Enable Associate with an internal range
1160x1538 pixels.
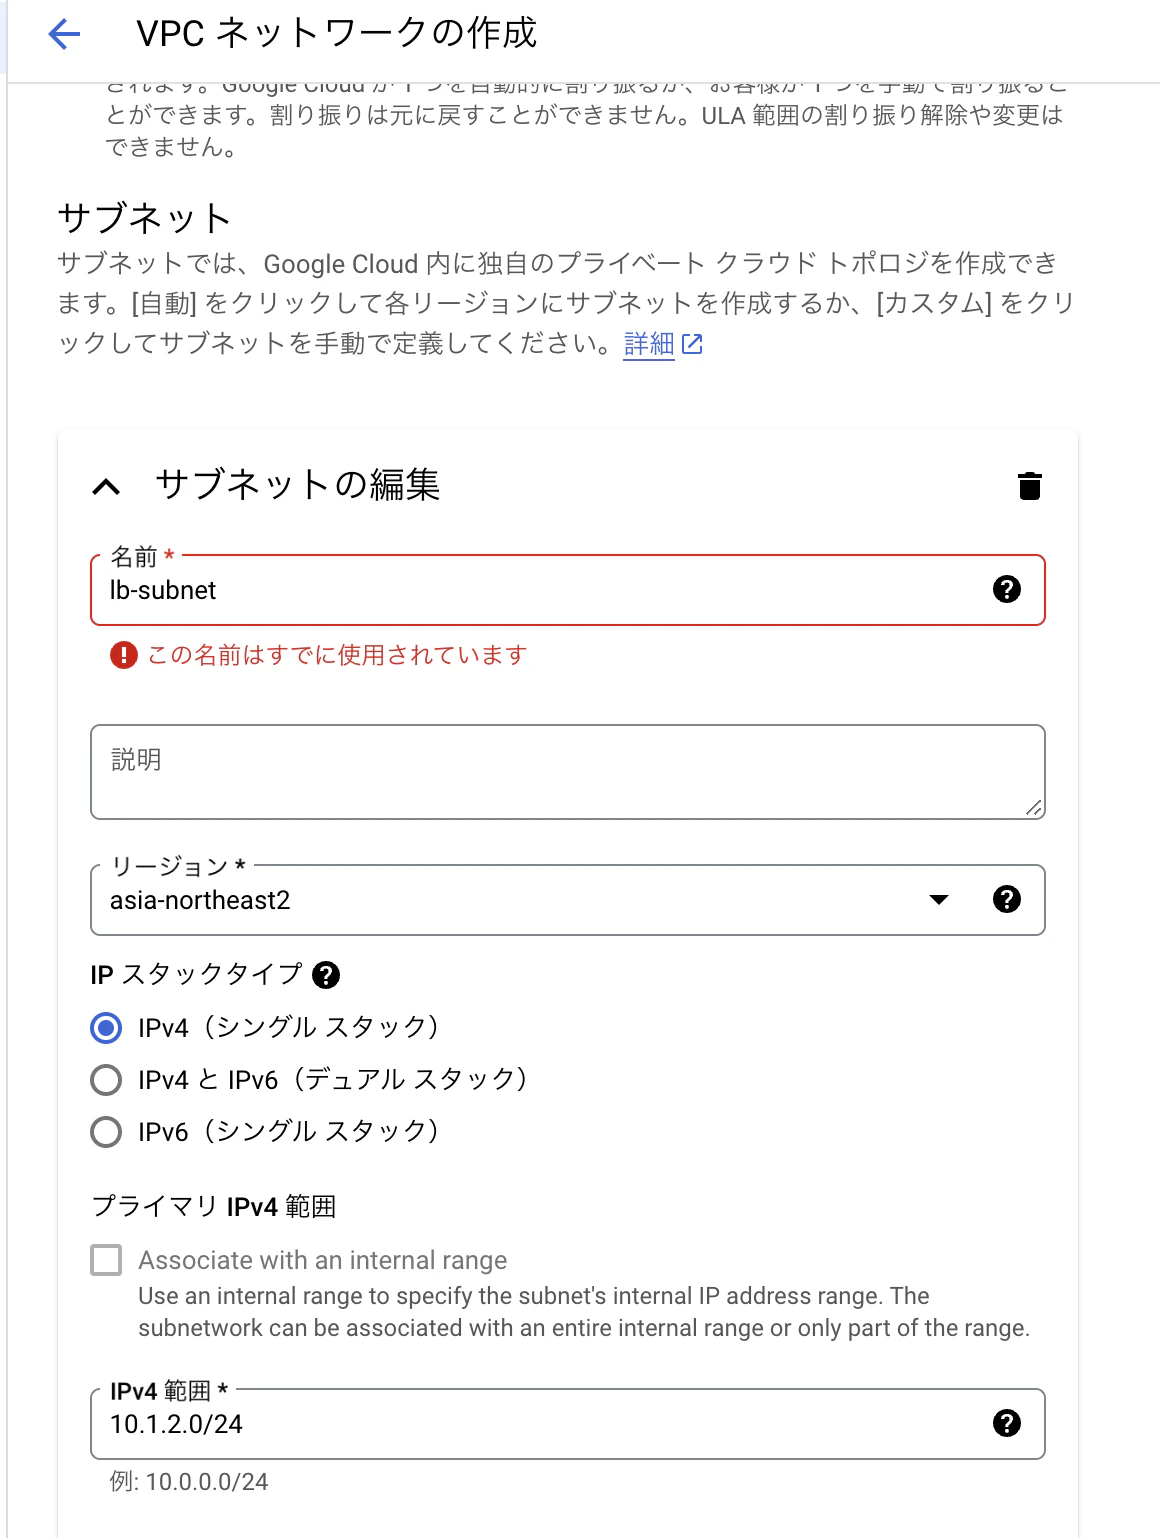click(106, 1260)
